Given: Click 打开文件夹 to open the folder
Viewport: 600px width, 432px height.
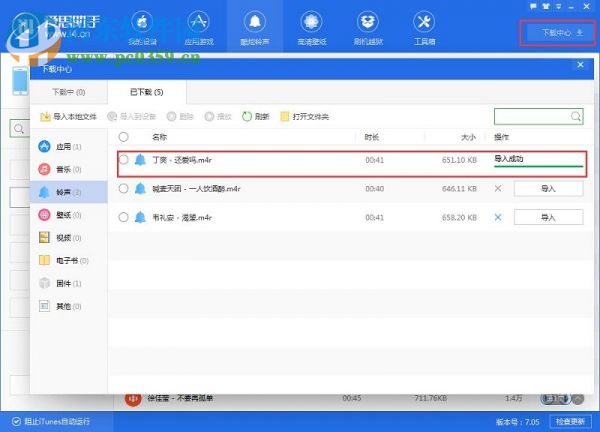Looking at the screenshot, I should point(305,117).
